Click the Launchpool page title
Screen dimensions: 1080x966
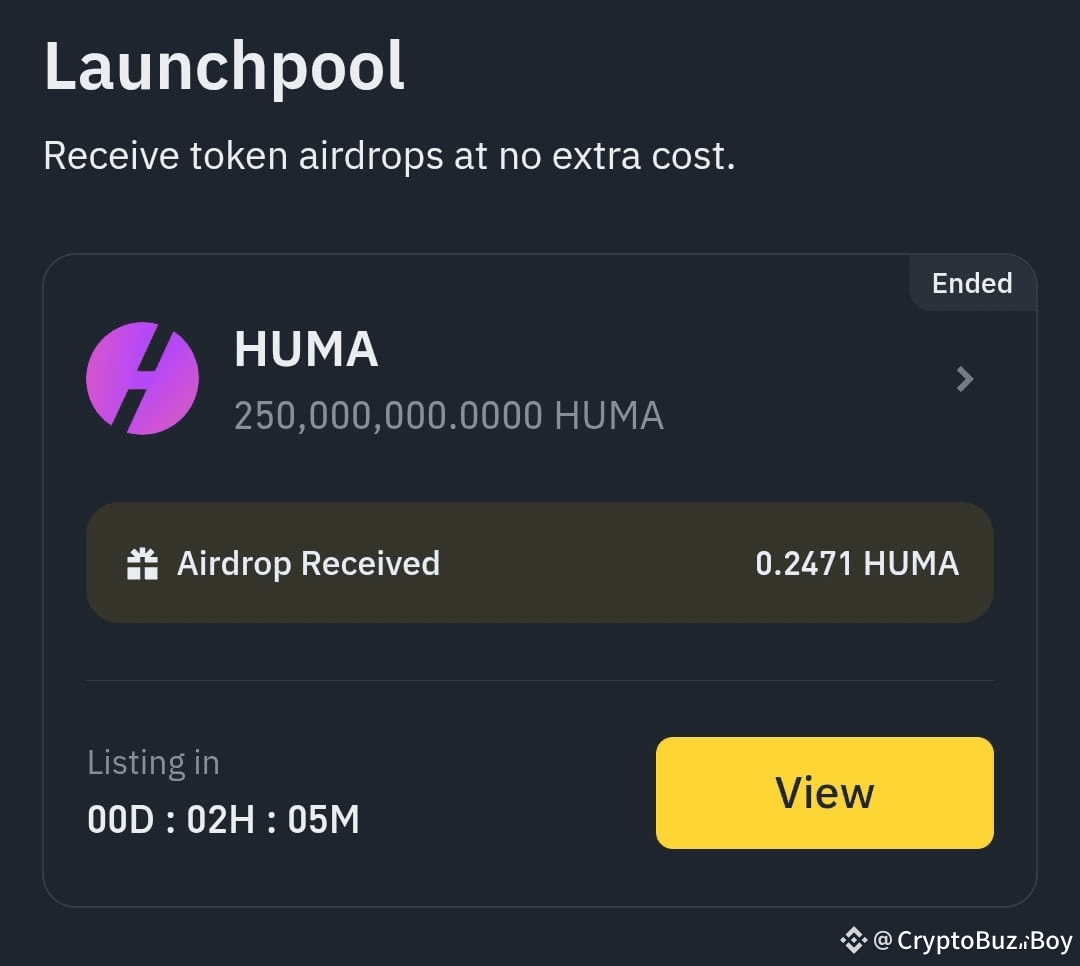224,64
